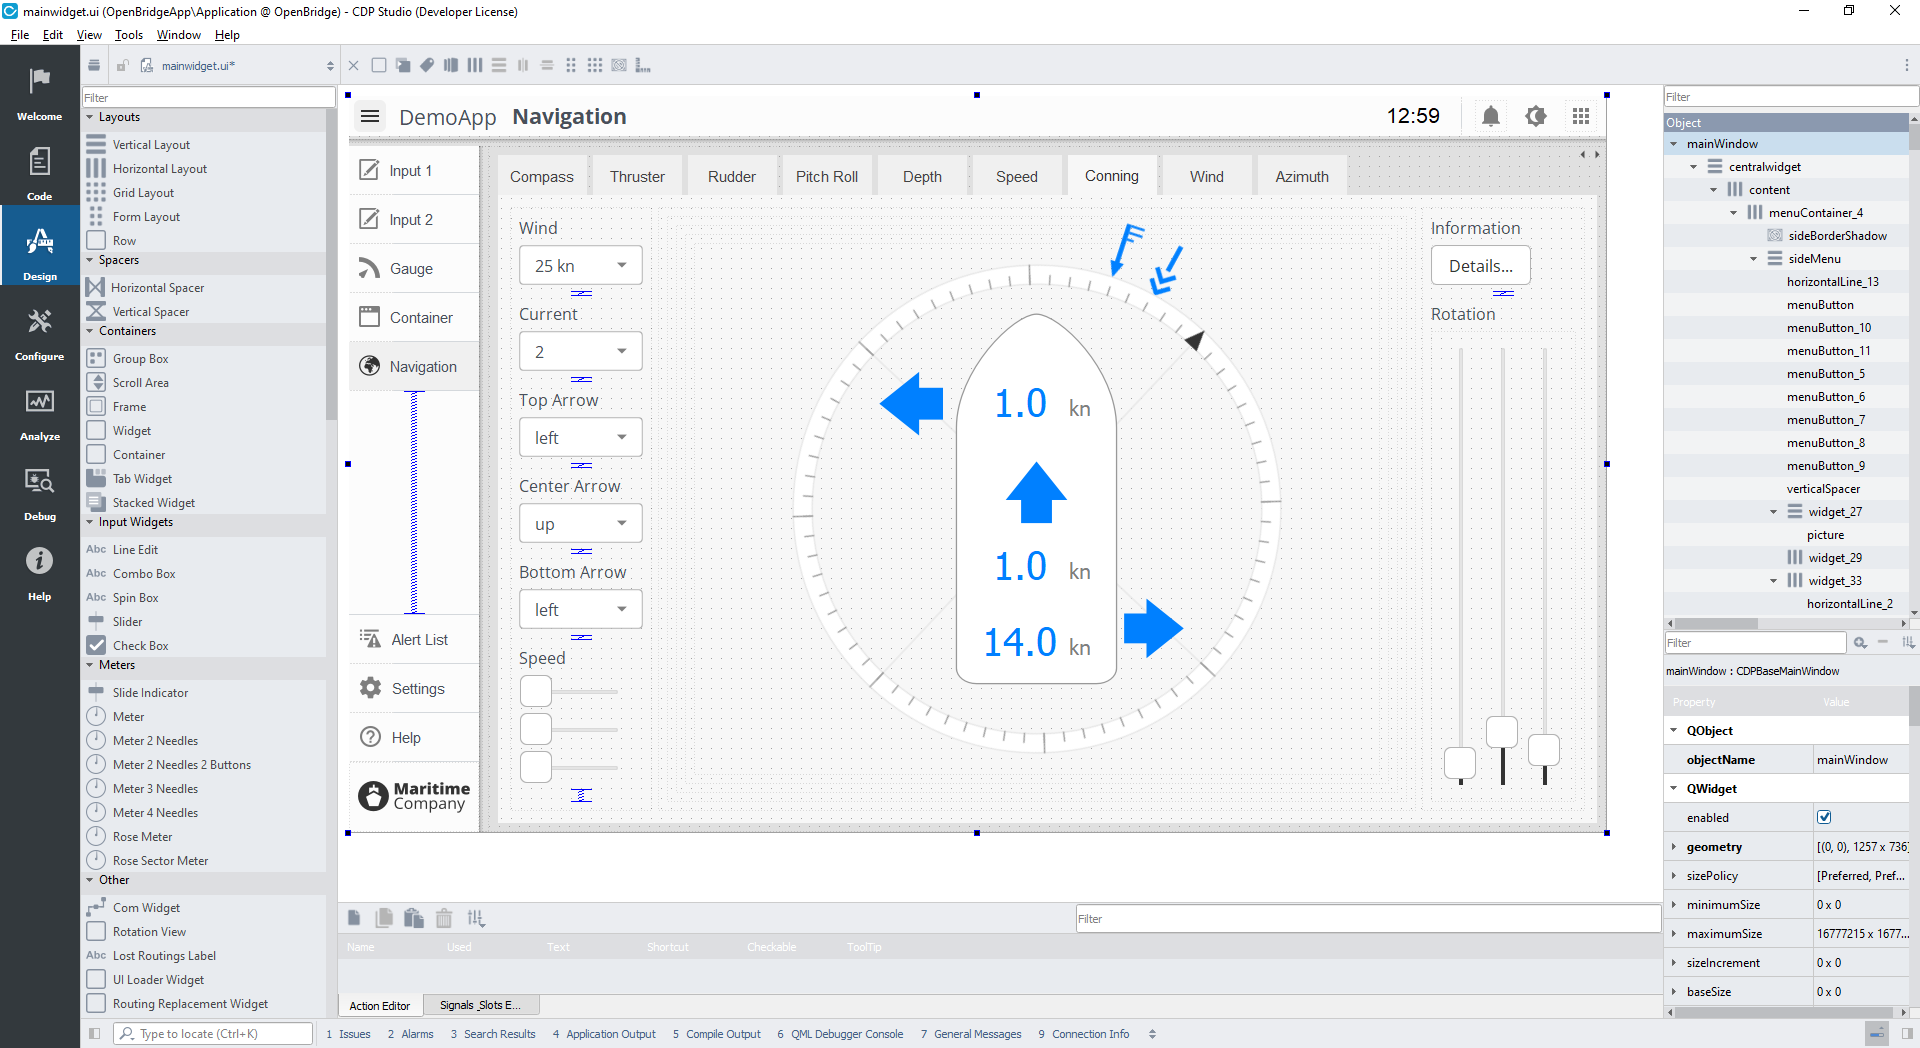Collapse the centralwidget tree item
1920x1048 pixels.
pos(1692,166)
